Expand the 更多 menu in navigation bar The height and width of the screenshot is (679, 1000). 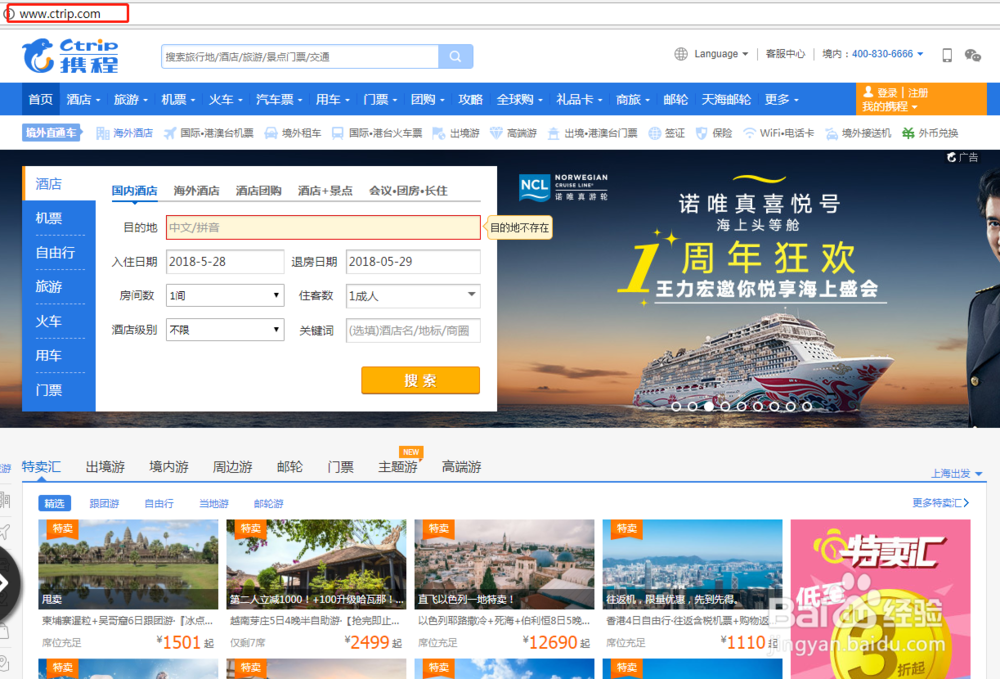coord(781,99)
